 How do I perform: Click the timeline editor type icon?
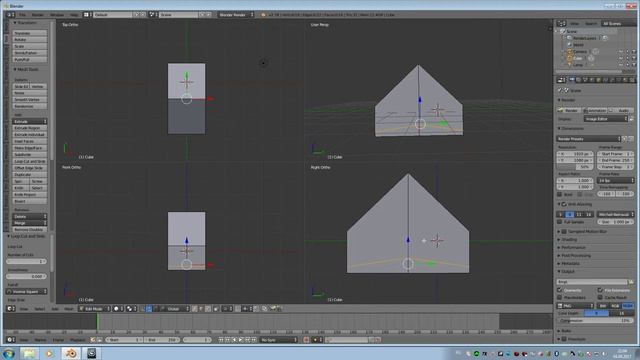11,340
